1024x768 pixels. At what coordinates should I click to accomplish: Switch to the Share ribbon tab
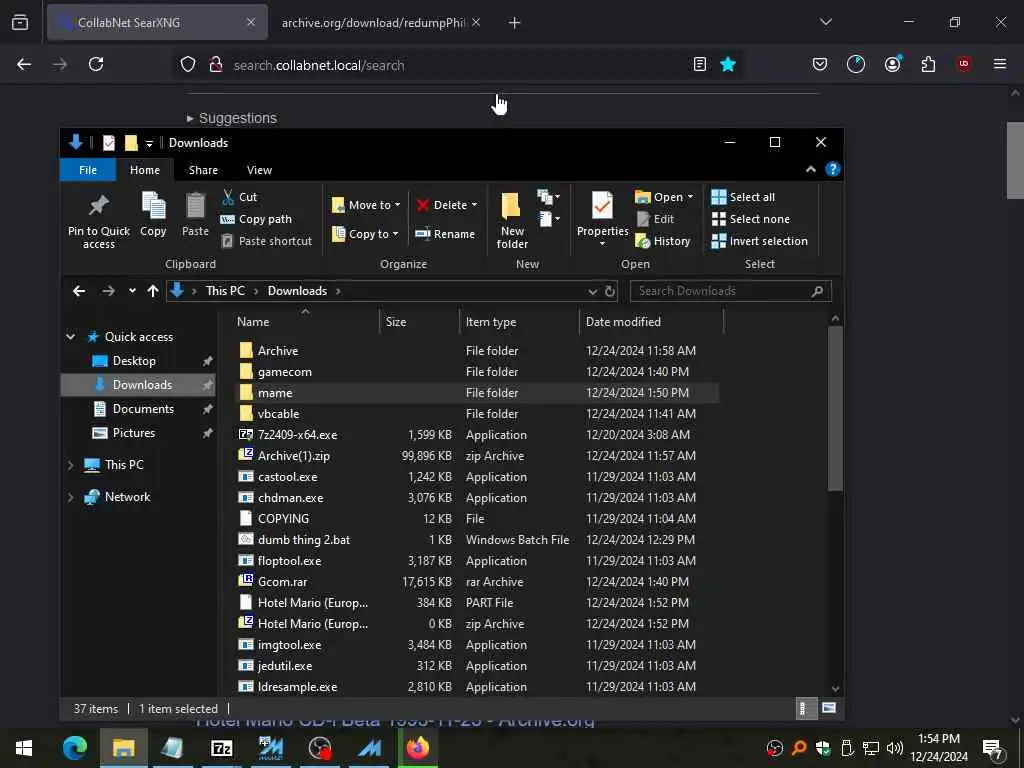pyautogui.click(x=203, y=170)
